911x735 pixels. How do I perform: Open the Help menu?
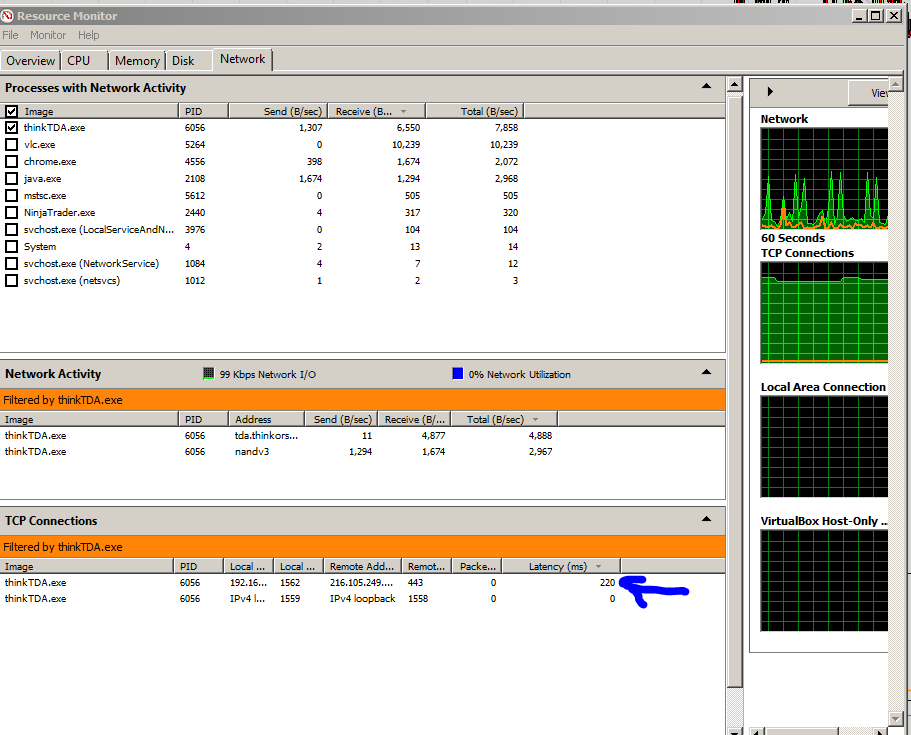(x=88, y=35)
